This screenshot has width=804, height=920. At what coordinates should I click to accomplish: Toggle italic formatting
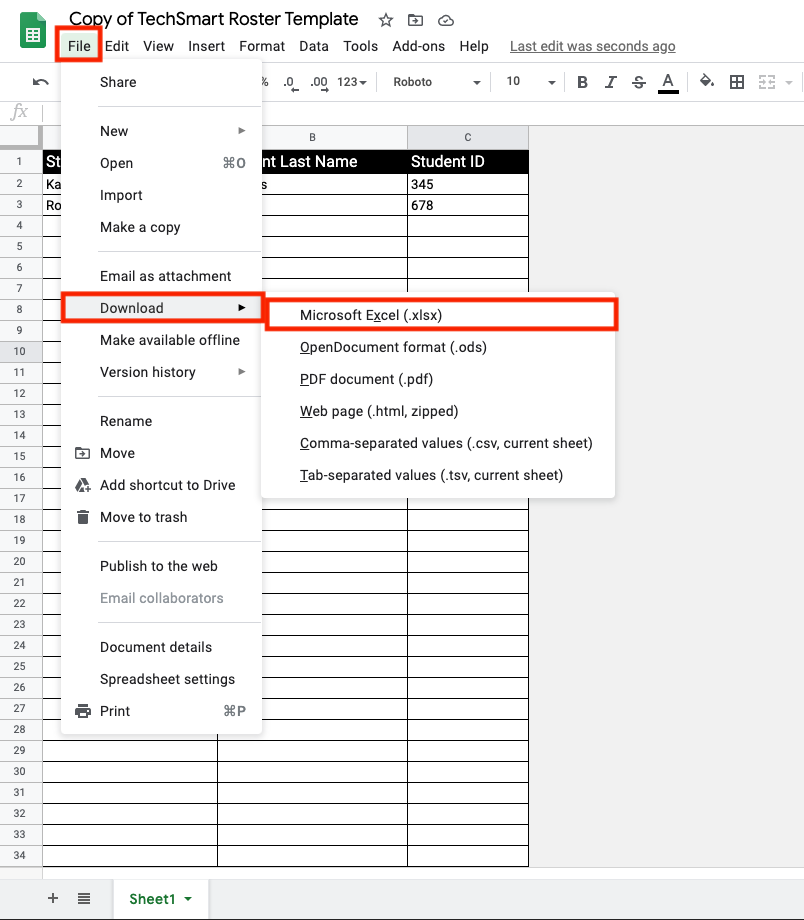coord(610,82)
